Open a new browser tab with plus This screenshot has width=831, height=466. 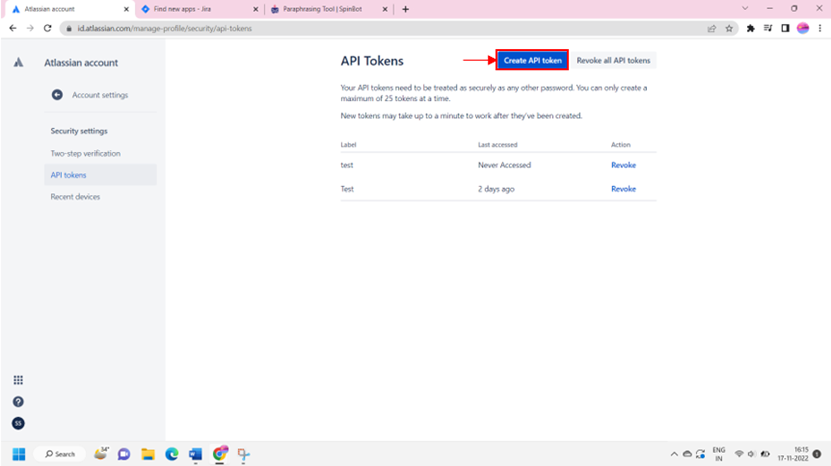tap(405, 9)
